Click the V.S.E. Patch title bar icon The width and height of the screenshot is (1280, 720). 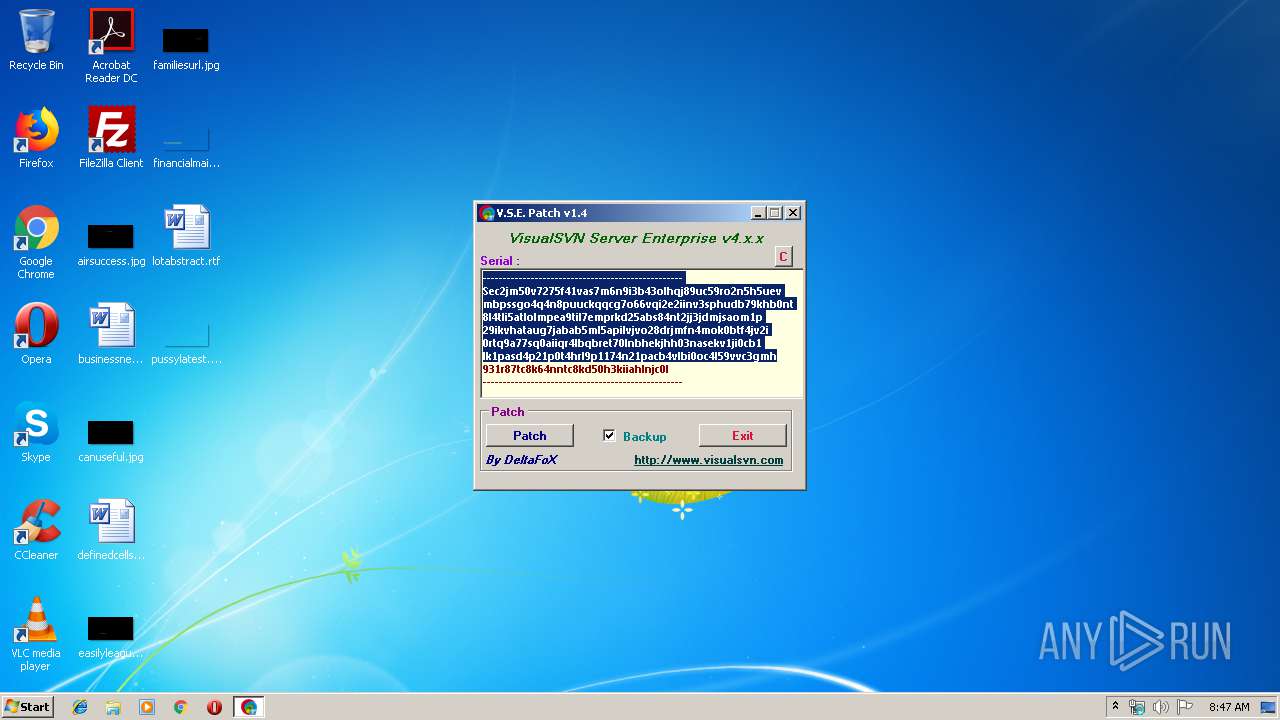point(487,213)
